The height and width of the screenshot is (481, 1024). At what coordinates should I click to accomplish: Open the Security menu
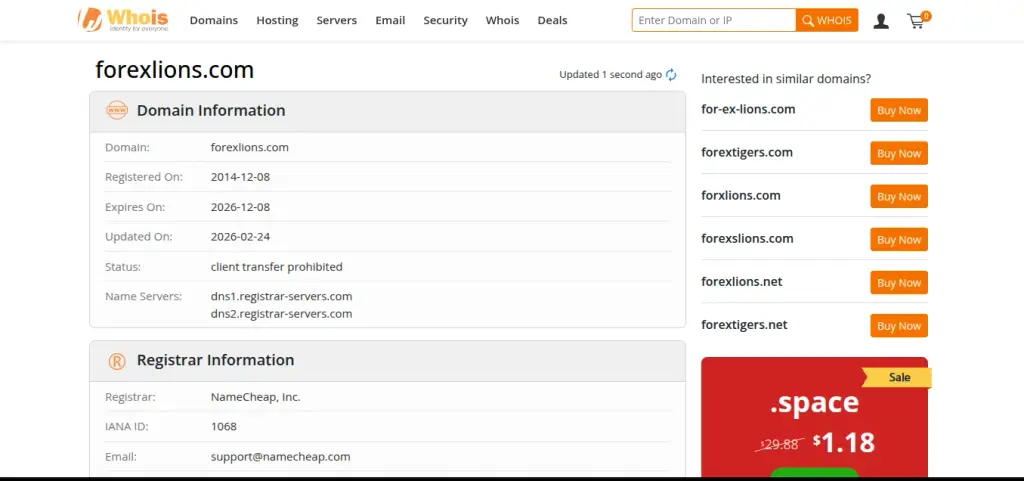coord(445,20)
